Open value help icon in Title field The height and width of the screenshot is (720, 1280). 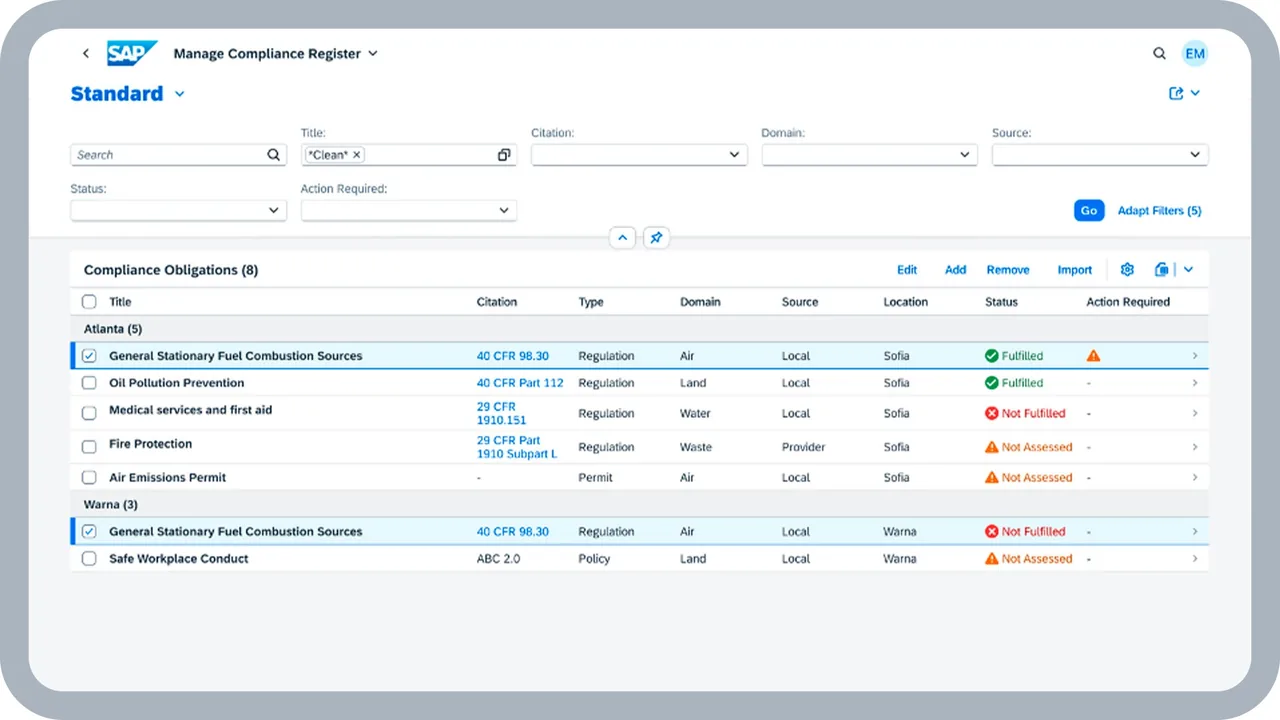[504, 155]
